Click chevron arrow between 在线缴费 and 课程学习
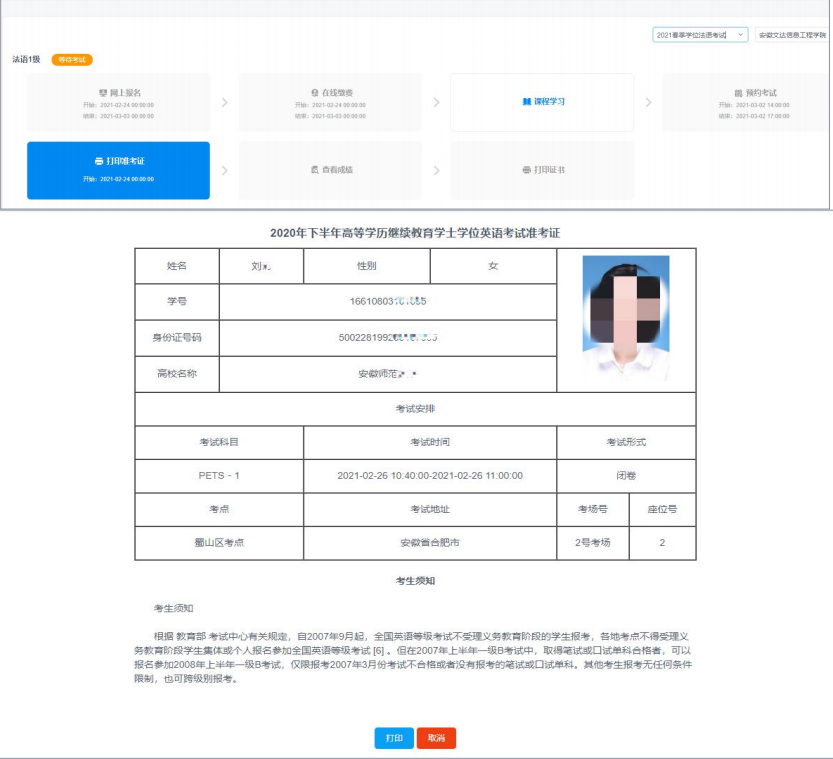Image resolution: width=833 pixels, height=759 pixels. (436, 102)
